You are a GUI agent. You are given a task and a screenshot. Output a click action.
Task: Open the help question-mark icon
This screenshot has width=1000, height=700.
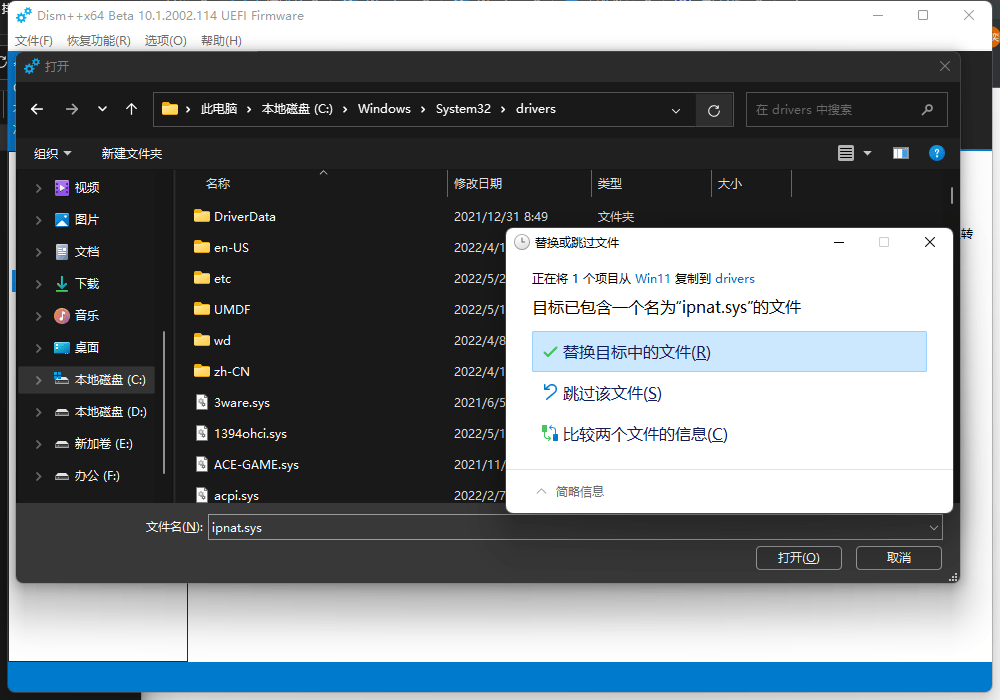[x=936, y=153]
